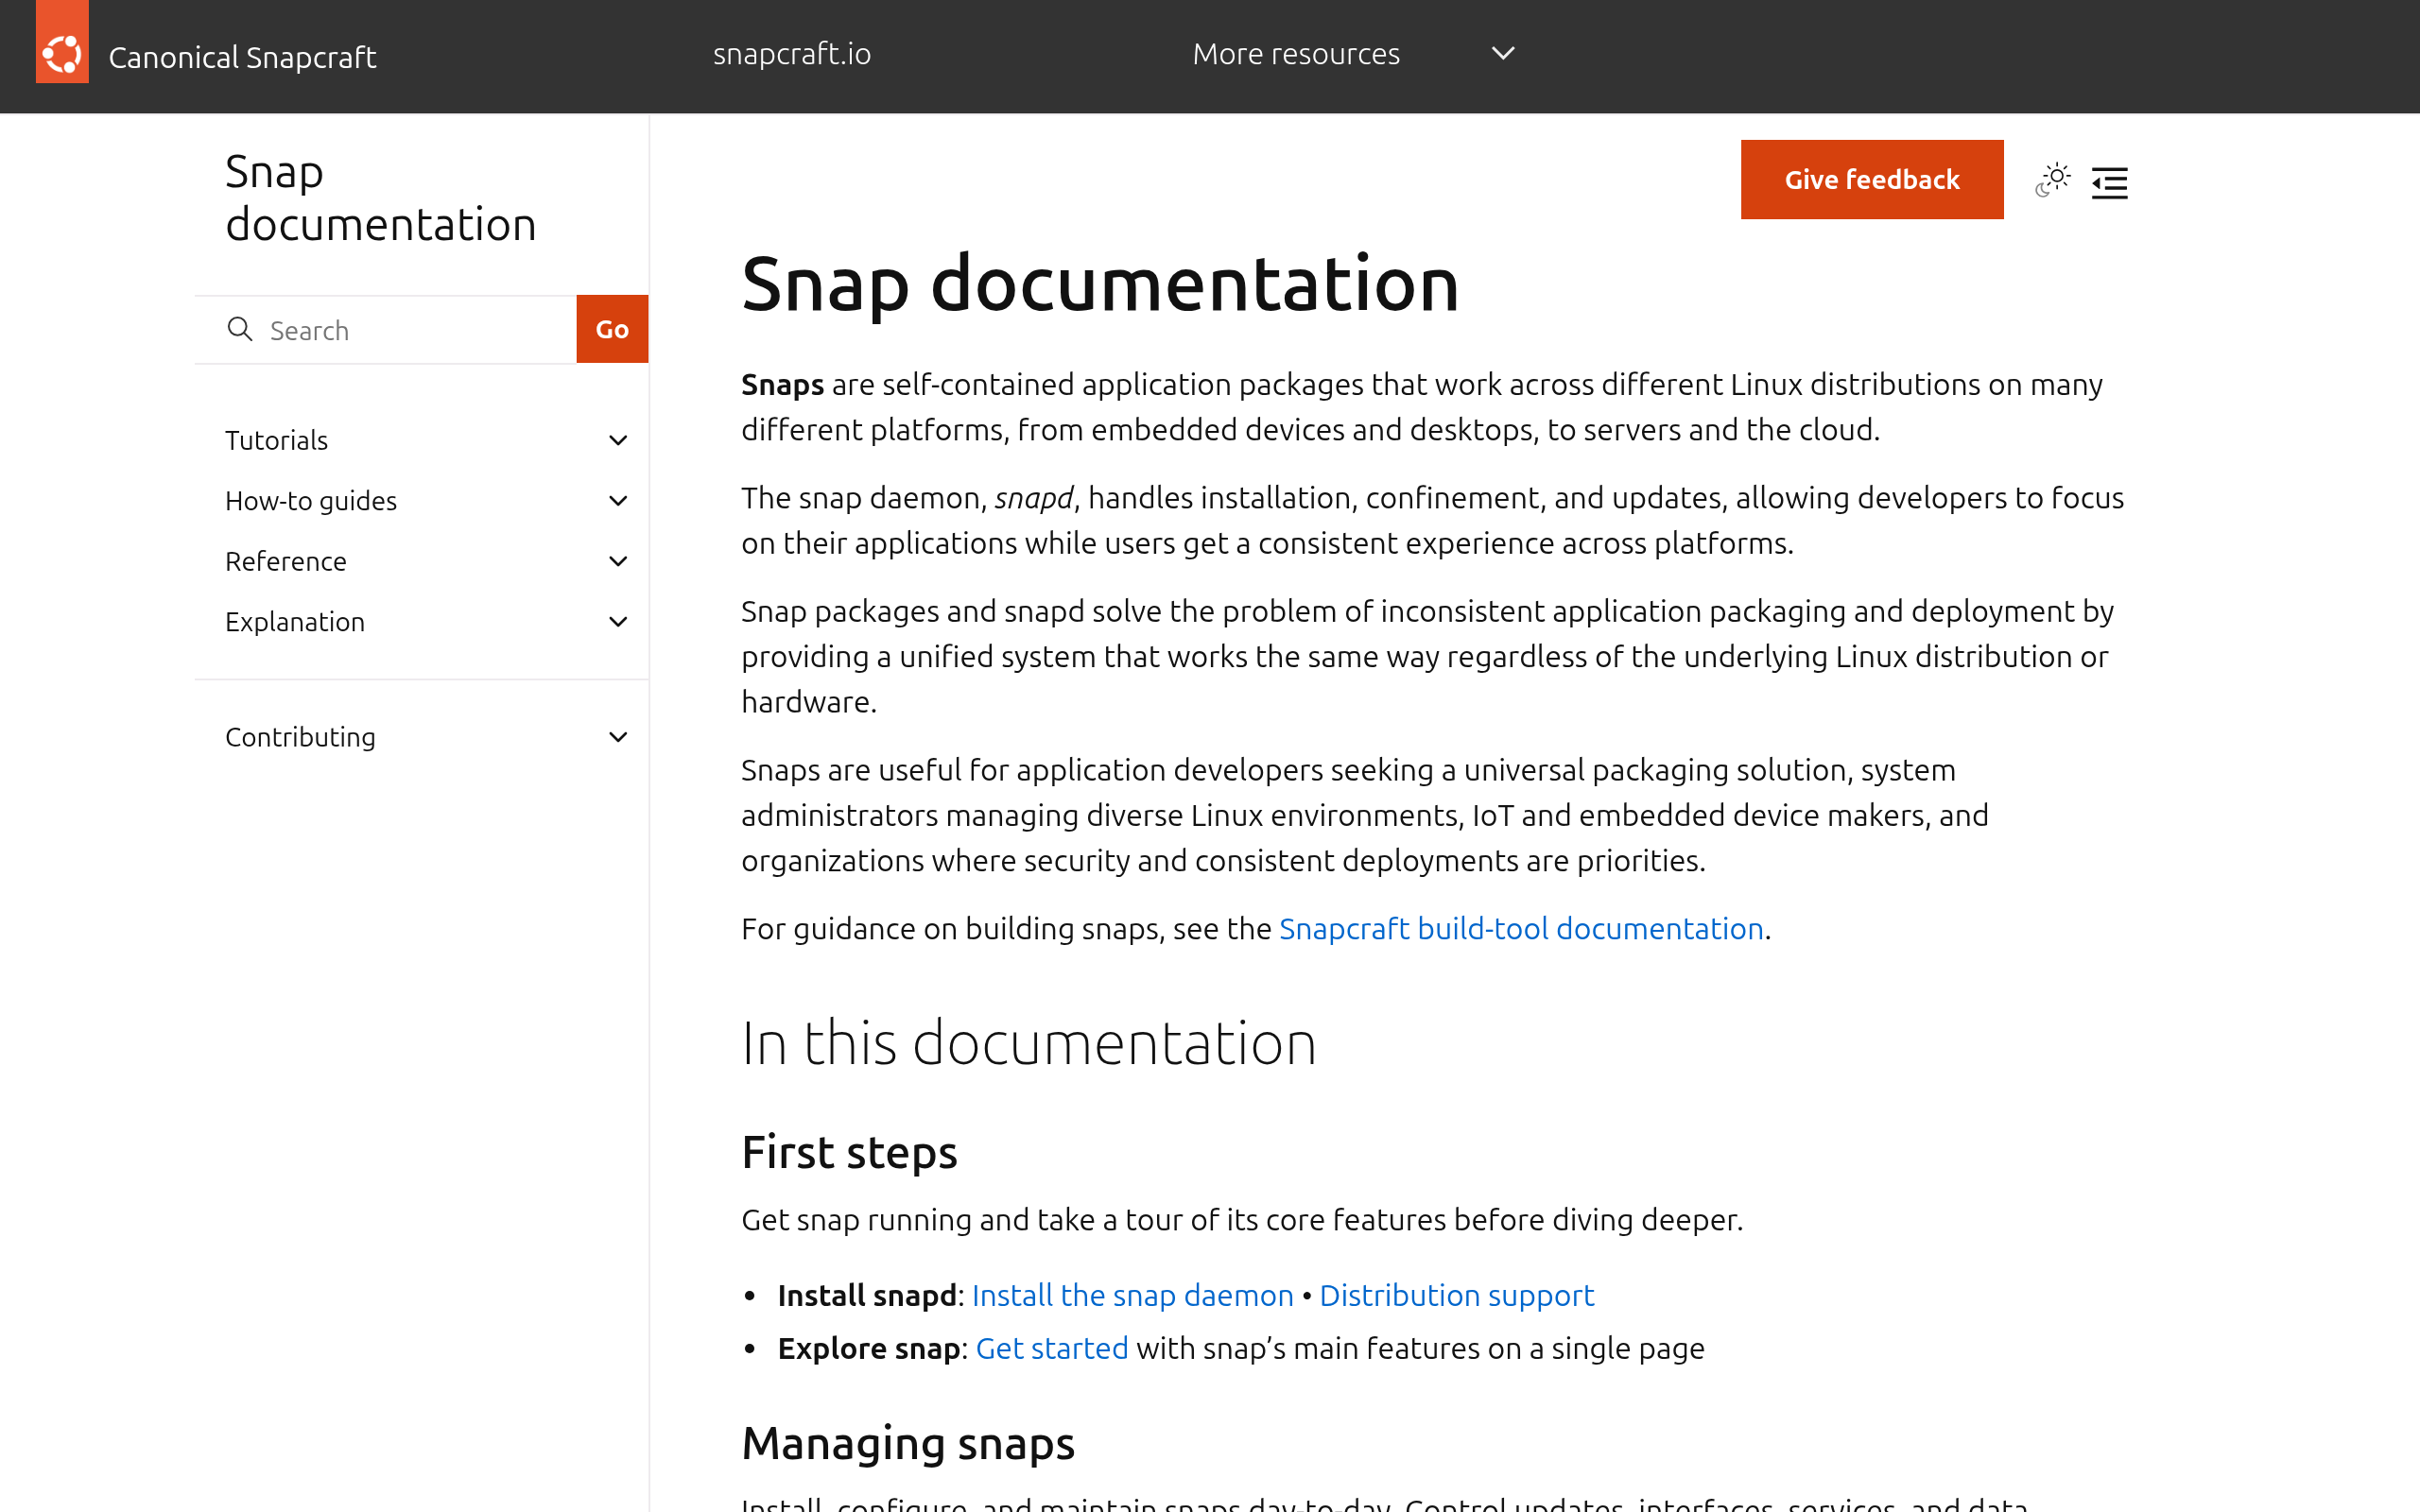Click the Snap documentation sidebar title
This screenshot has height=1512, width=2420.
click(381, 198)
